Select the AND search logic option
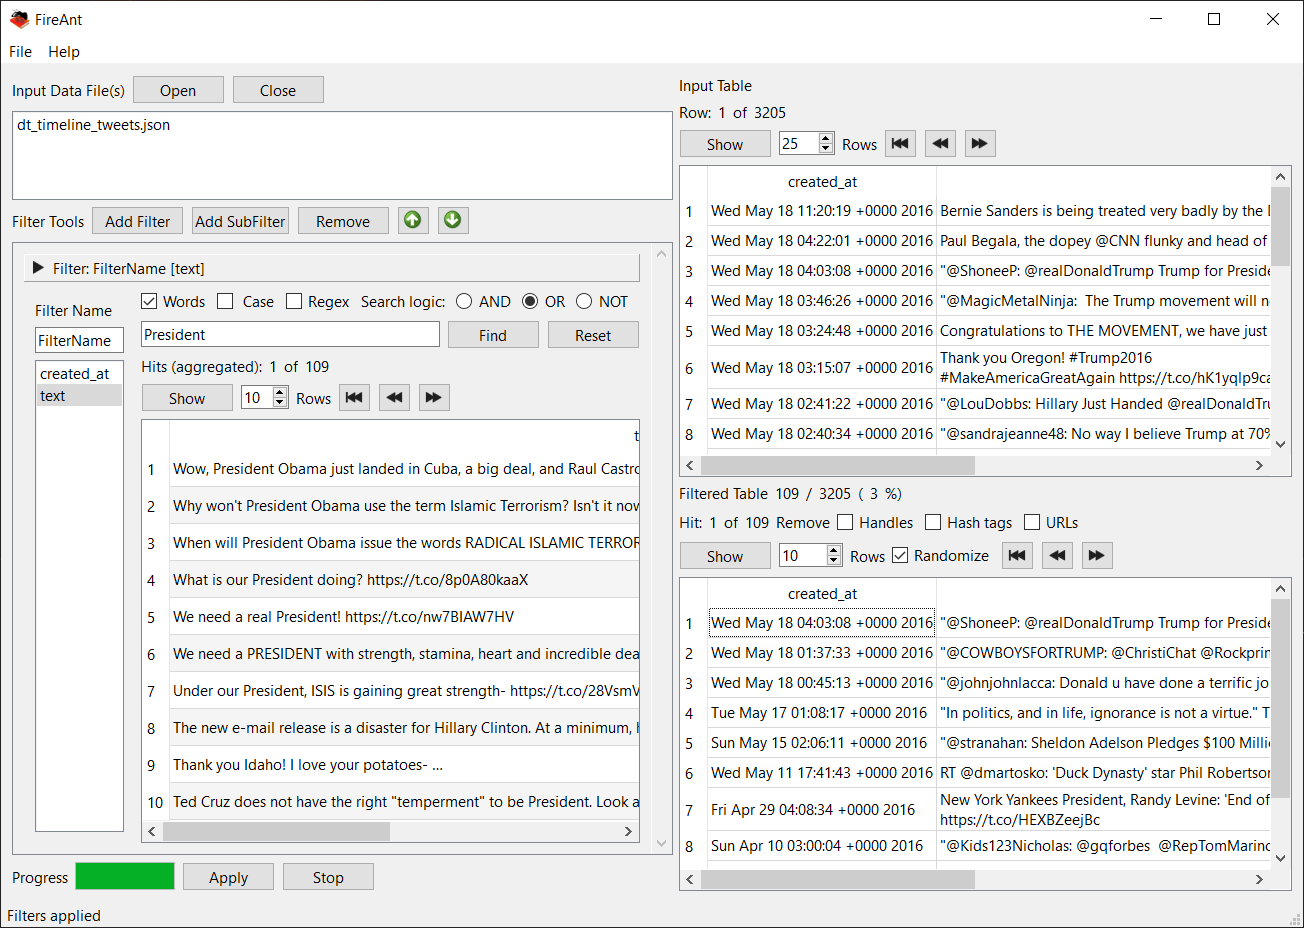1304x928 pixels. tap(464, 302)
